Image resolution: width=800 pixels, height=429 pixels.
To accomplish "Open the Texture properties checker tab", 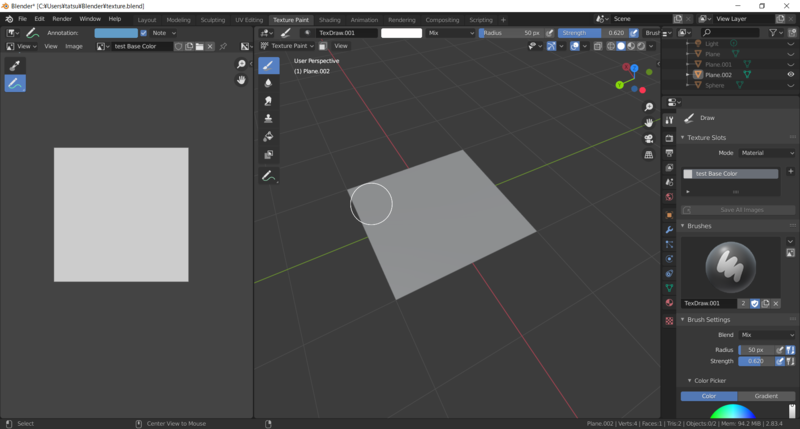I will point(669,321).
